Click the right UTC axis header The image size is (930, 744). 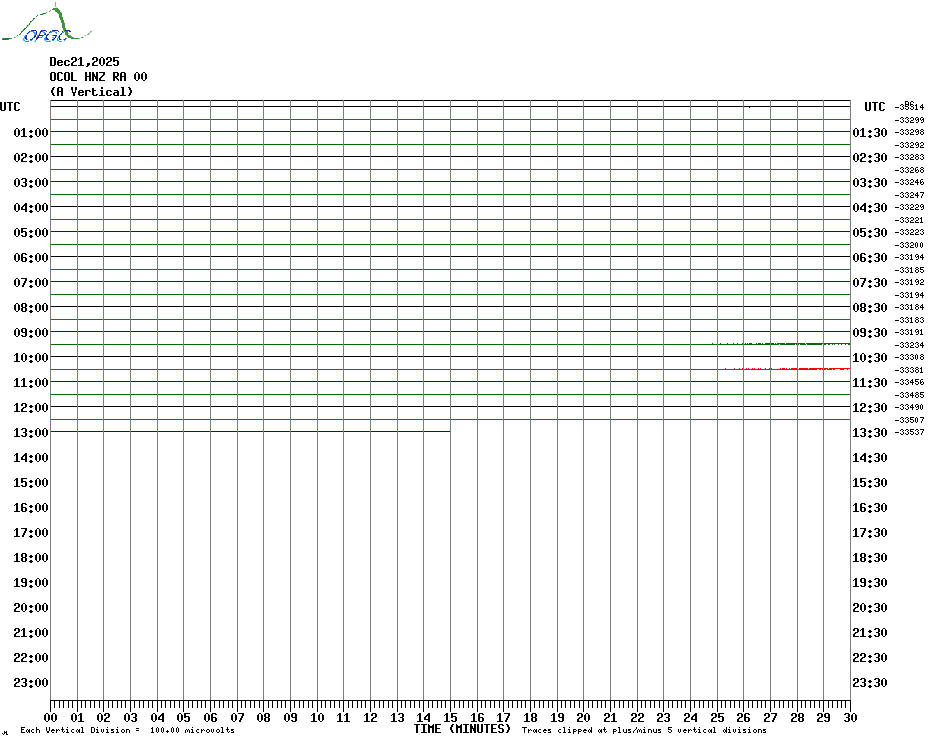point(874,107)
